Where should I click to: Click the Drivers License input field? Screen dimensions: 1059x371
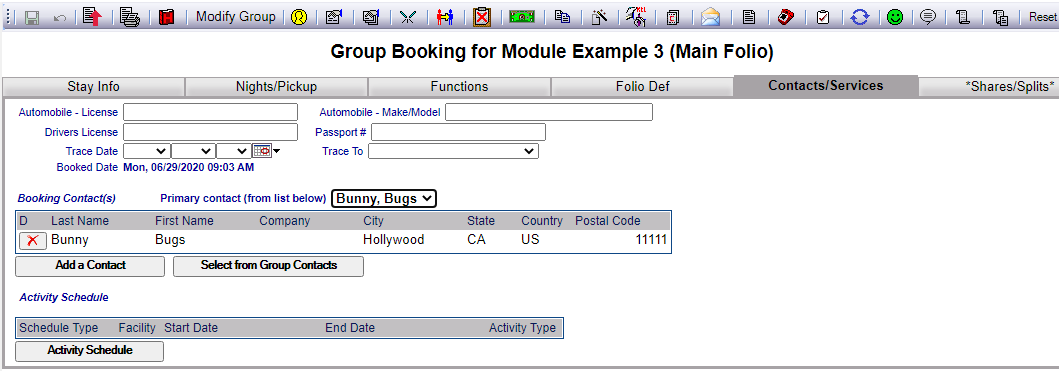point(210,132)
